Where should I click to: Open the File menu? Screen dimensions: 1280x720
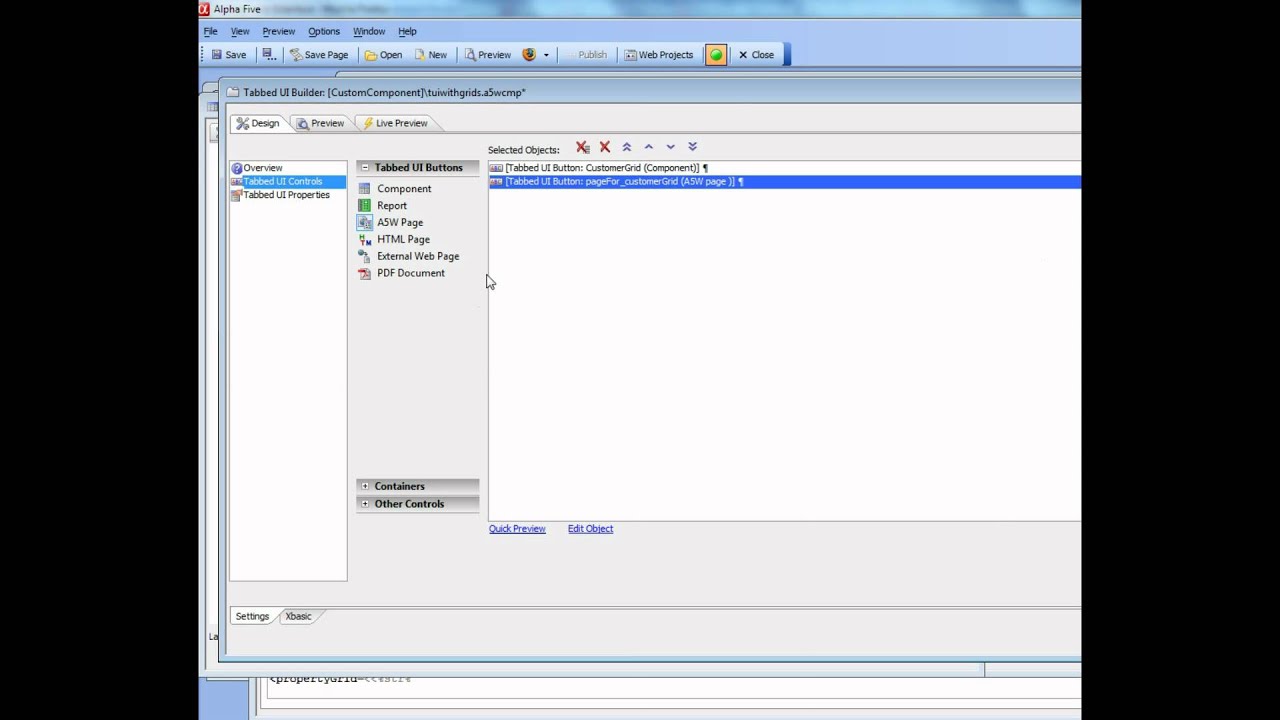pos(211,31)
